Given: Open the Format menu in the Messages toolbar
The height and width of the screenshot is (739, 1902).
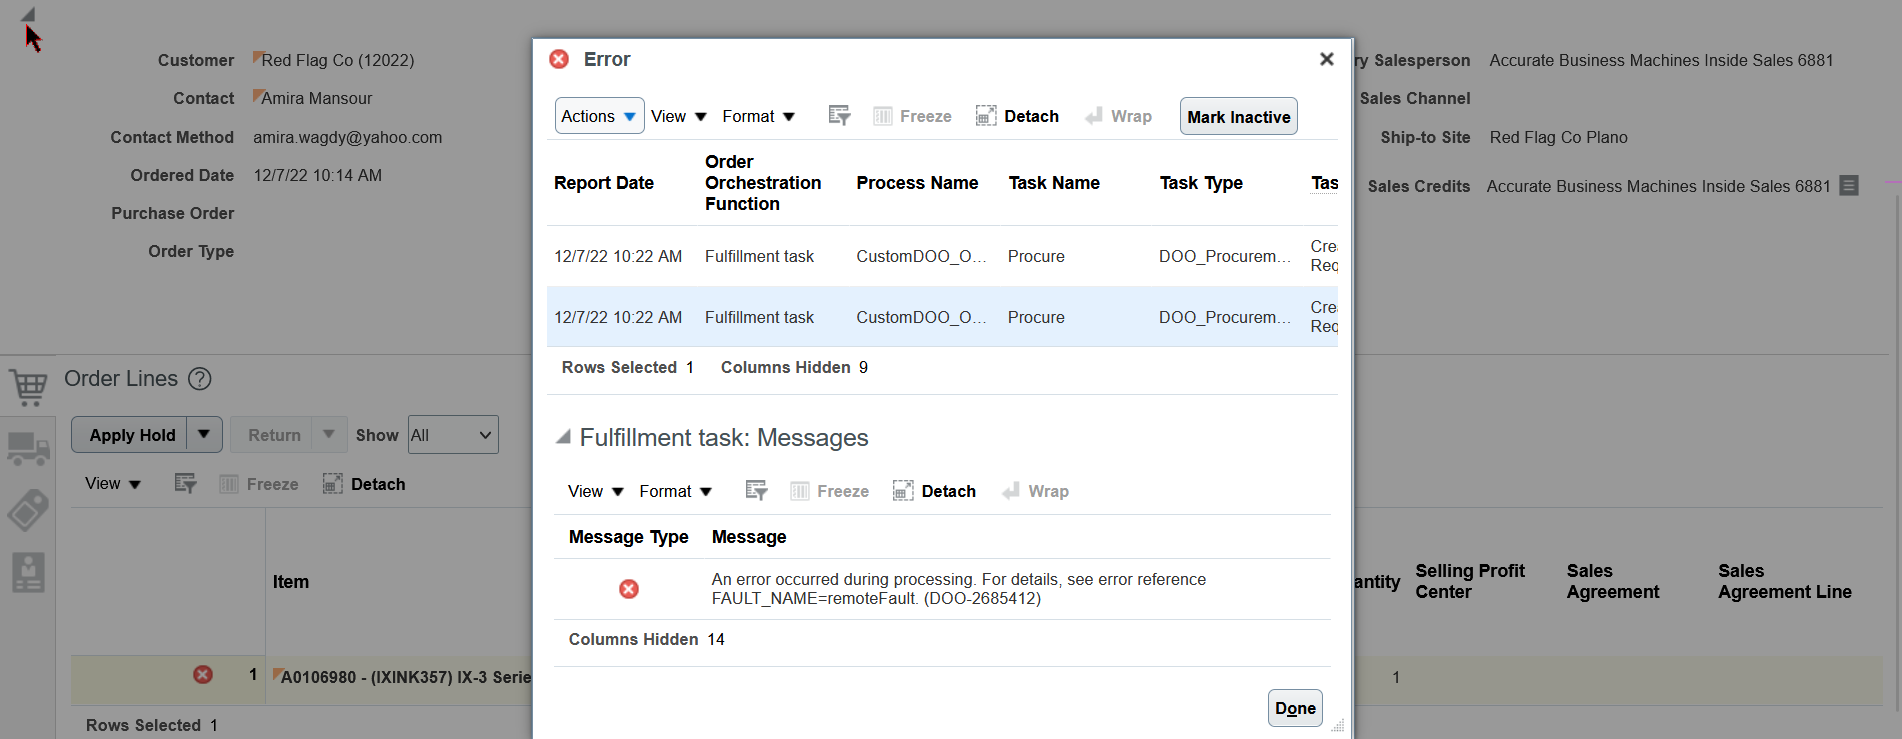Looking at the screenshot, I should (x=676, y=491).
